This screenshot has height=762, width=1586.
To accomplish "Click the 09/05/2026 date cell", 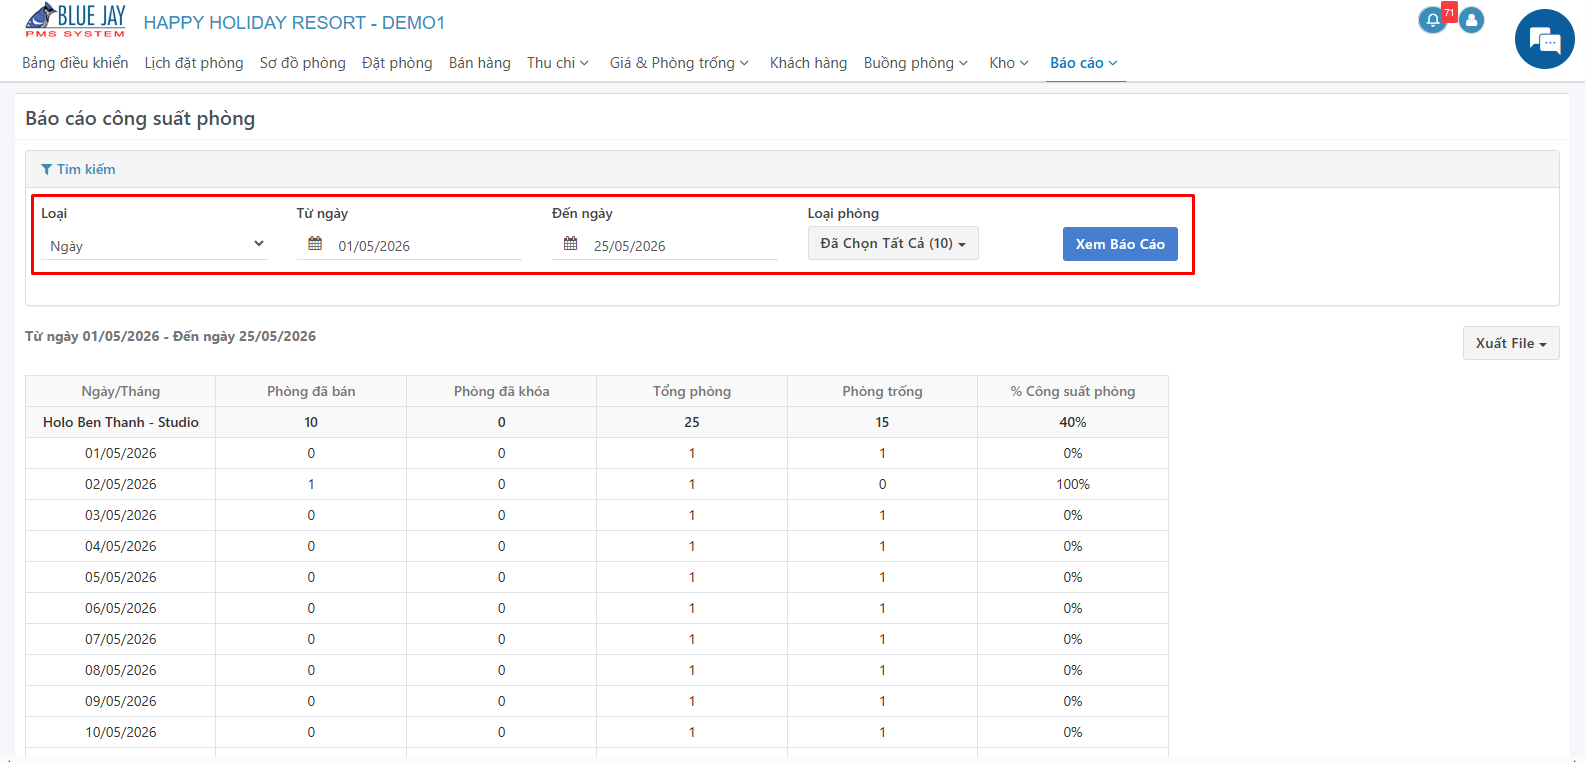I will point(121,701).
